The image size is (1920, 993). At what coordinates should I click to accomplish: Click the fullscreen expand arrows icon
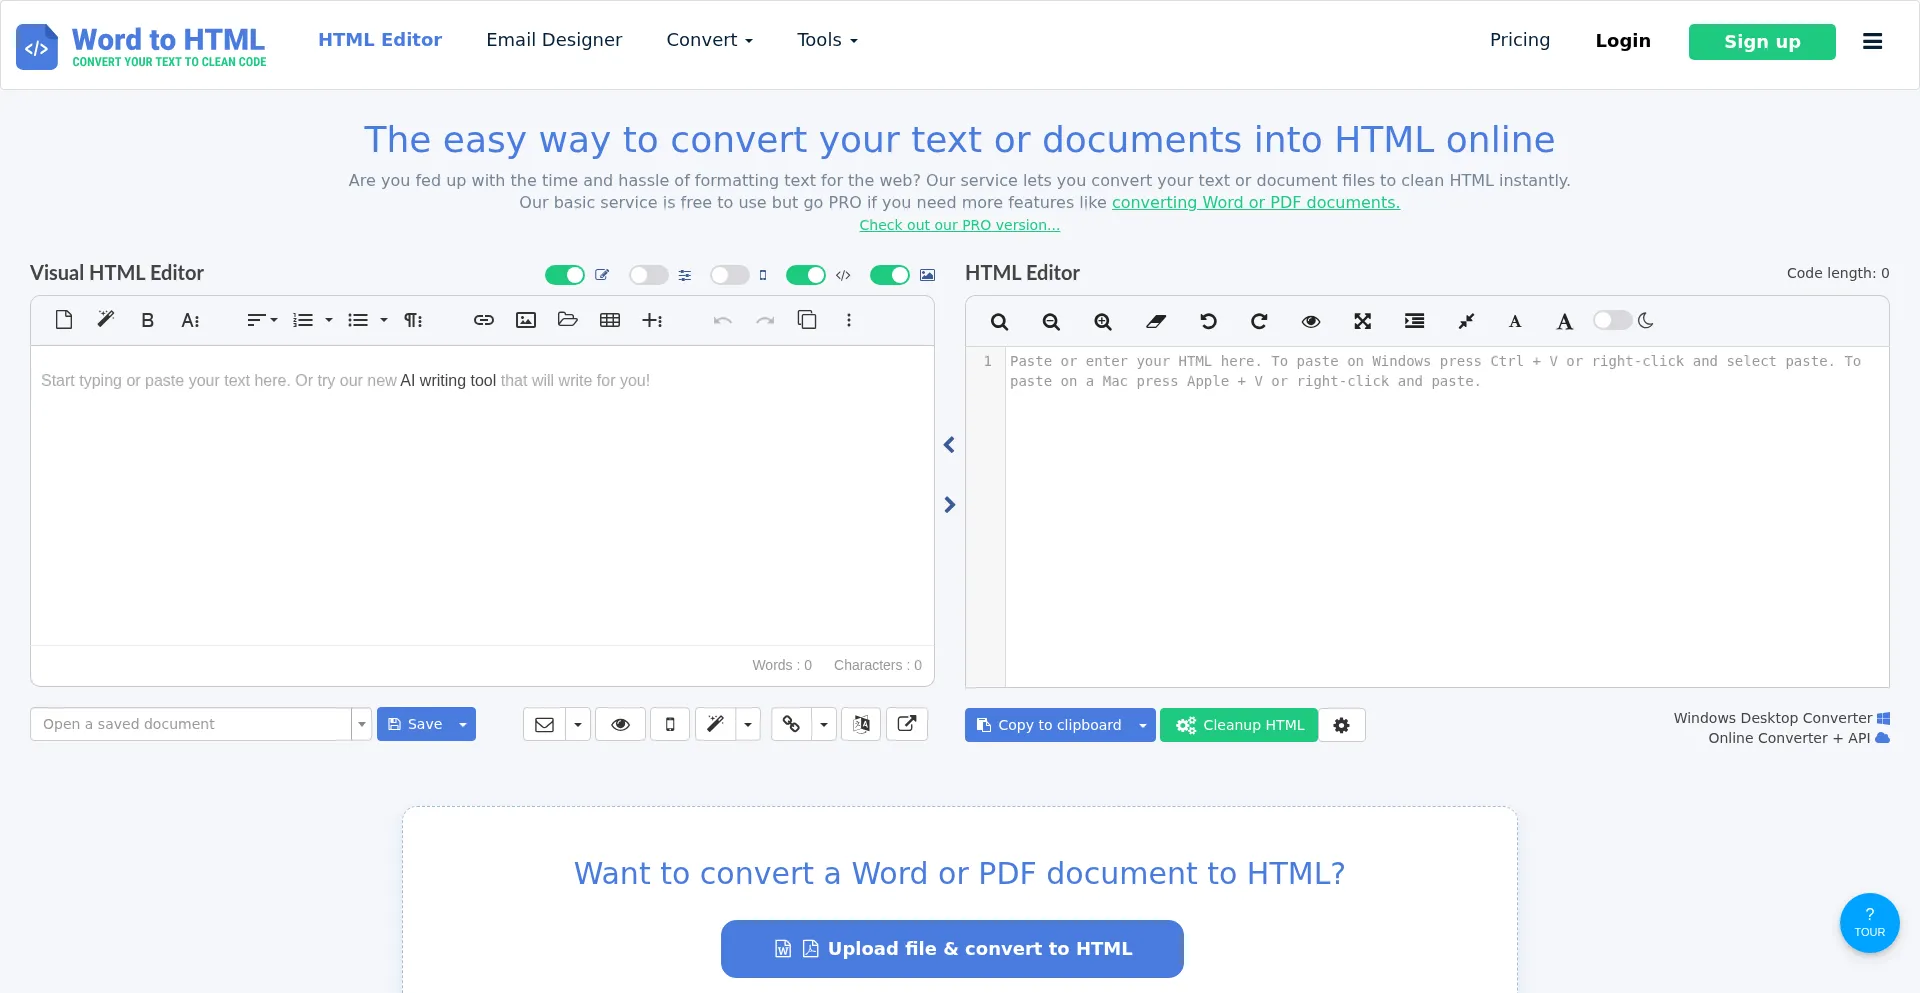point(1362,322)
